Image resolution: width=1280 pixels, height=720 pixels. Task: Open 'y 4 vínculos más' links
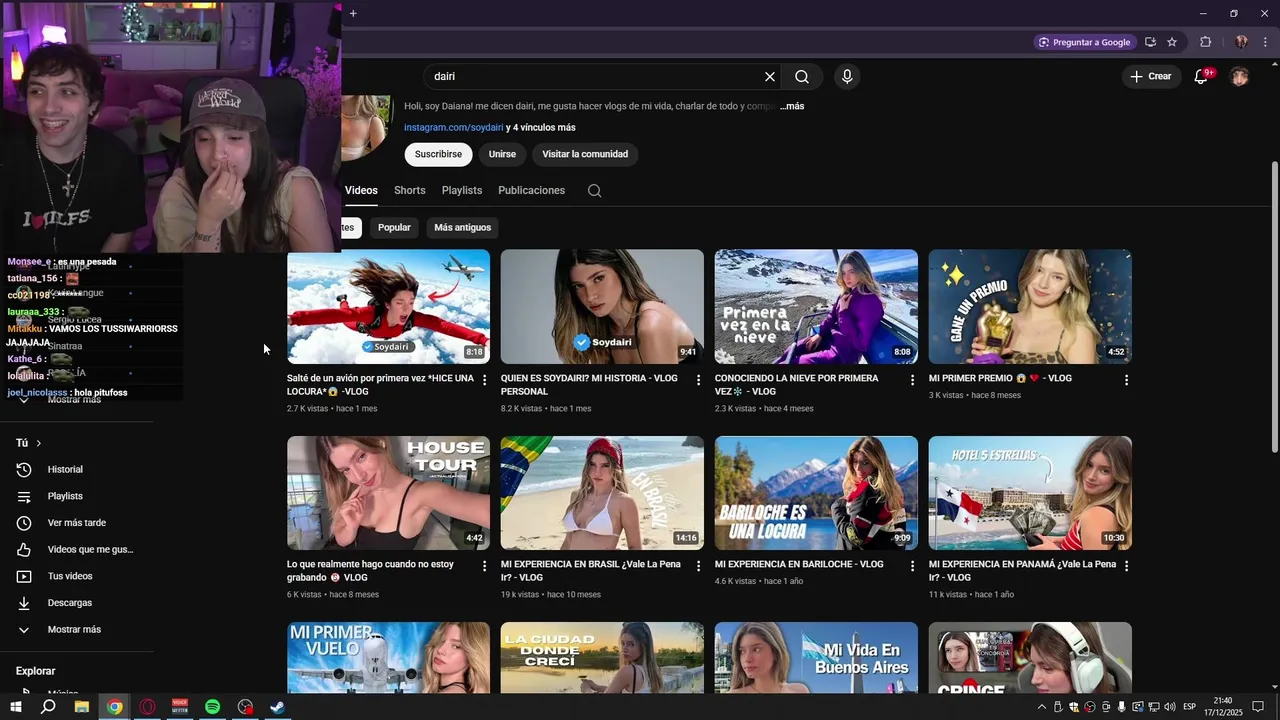541,128
